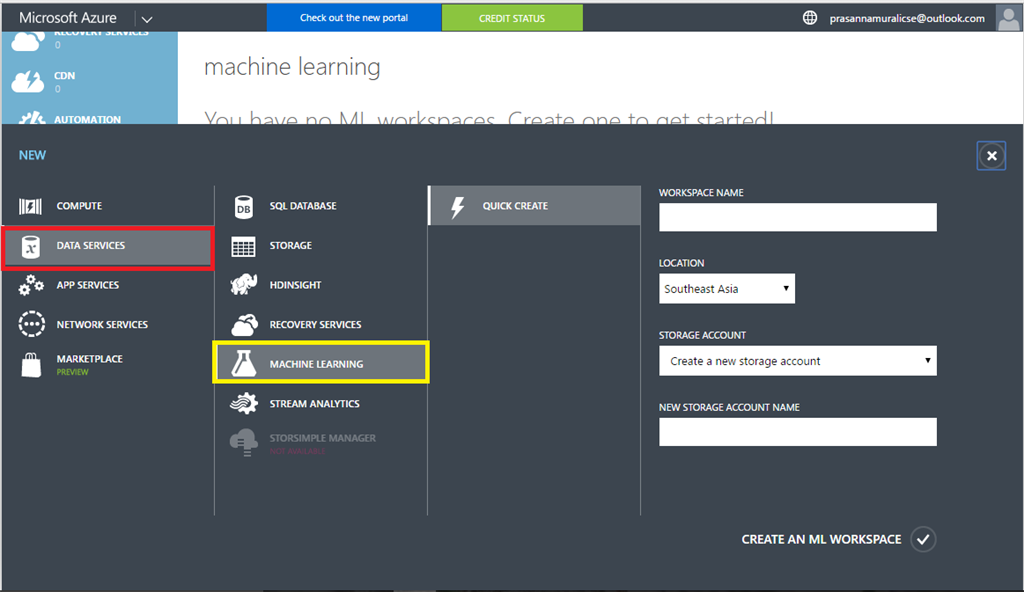Image resolution: width=1024 pixels, height=592 pixels.
Task: Choose HDInsight from the services list
Action: [321, 285]
